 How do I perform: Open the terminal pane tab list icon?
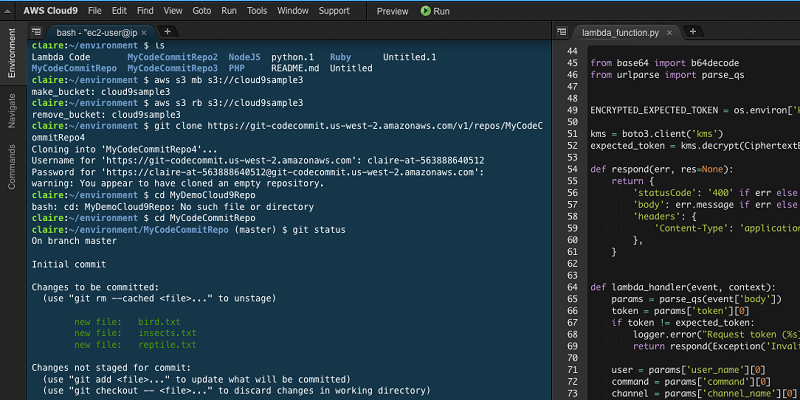coord(36,32)
